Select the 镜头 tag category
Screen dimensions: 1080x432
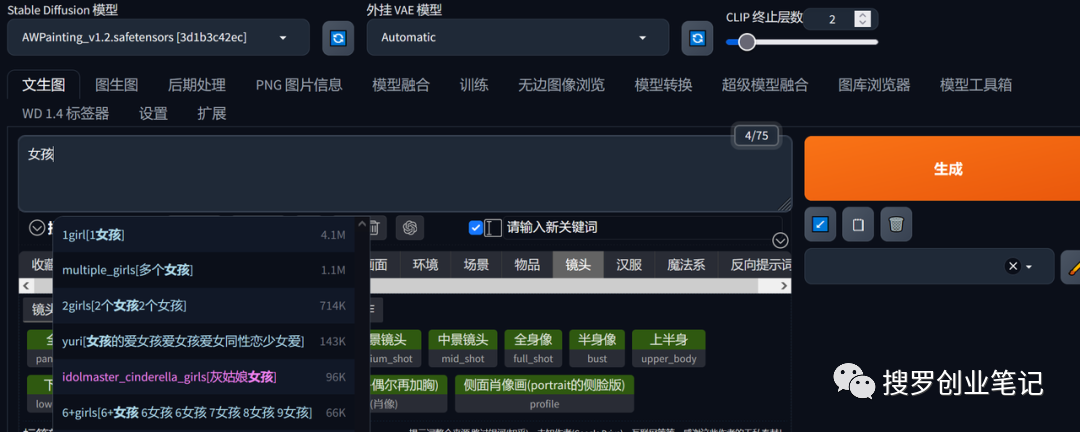[578, 265]
